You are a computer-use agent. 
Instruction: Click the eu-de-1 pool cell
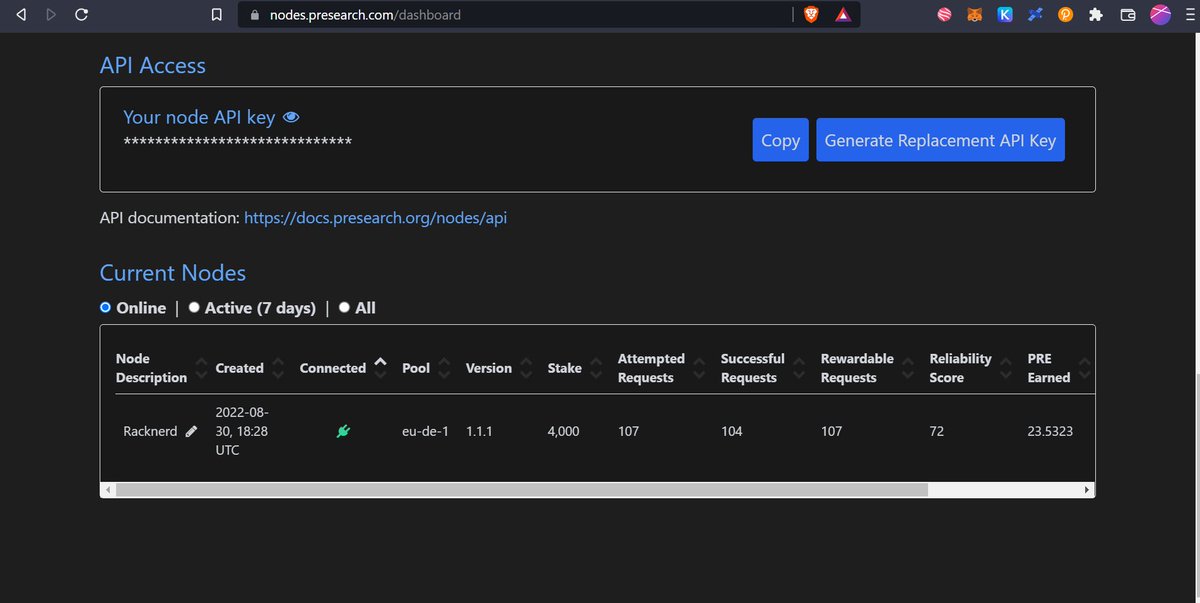coord(425,431)
